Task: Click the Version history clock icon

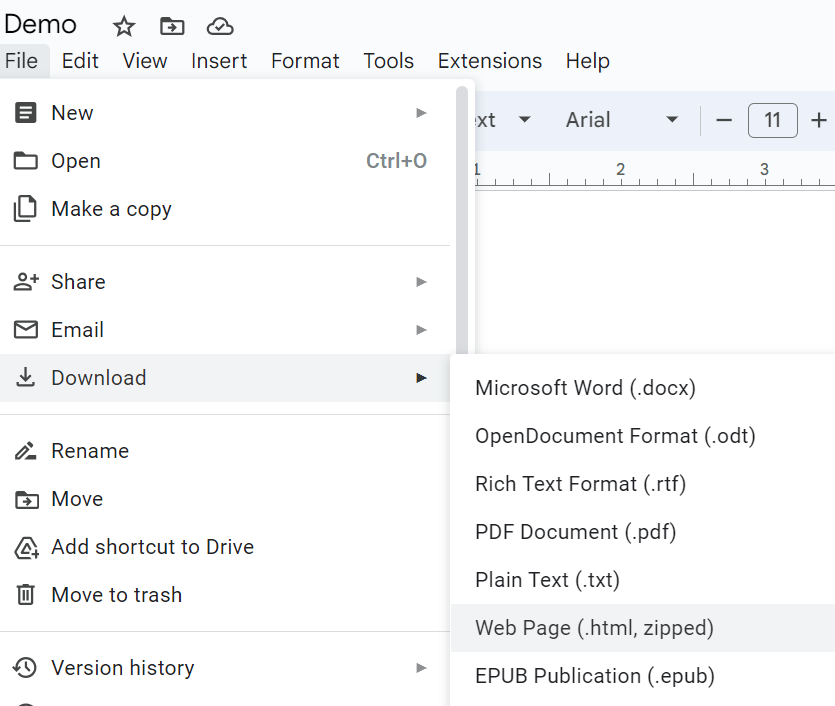Action: pos(25,668)
